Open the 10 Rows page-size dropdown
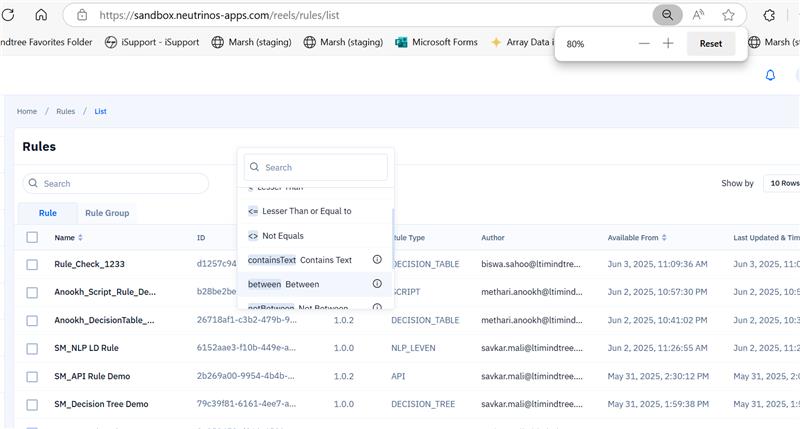This screenshot has width=800, height=429. pos(783,183)
